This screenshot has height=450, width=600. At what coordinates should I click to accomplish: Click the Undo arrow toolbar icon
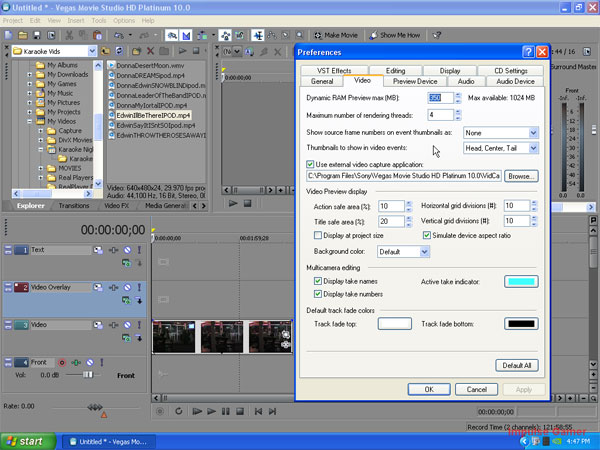pyautogui.click(x=119, y=36)
